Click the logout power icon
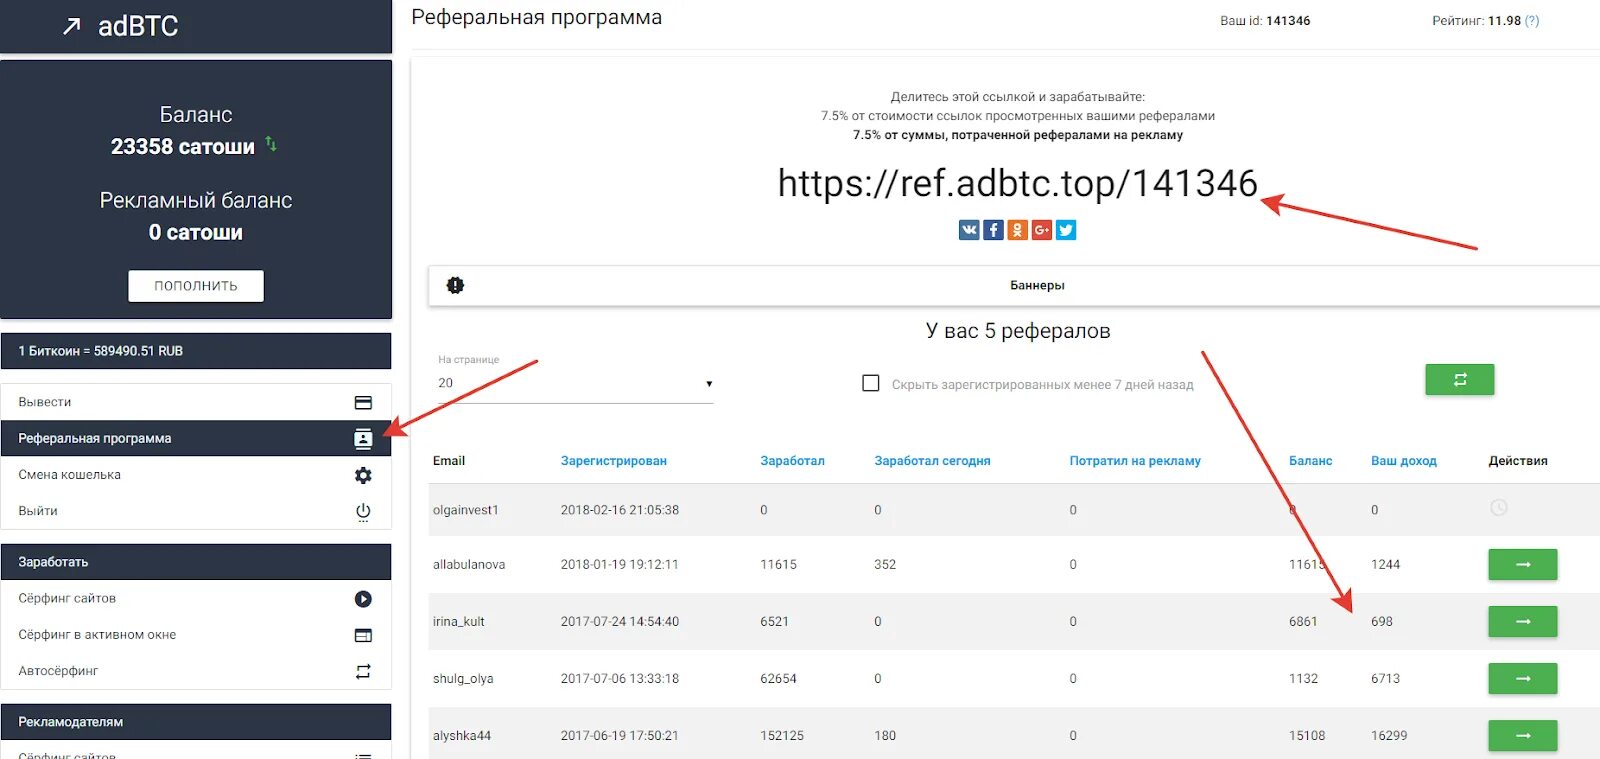The image size is (1600, 759). (x=363, y=512)
